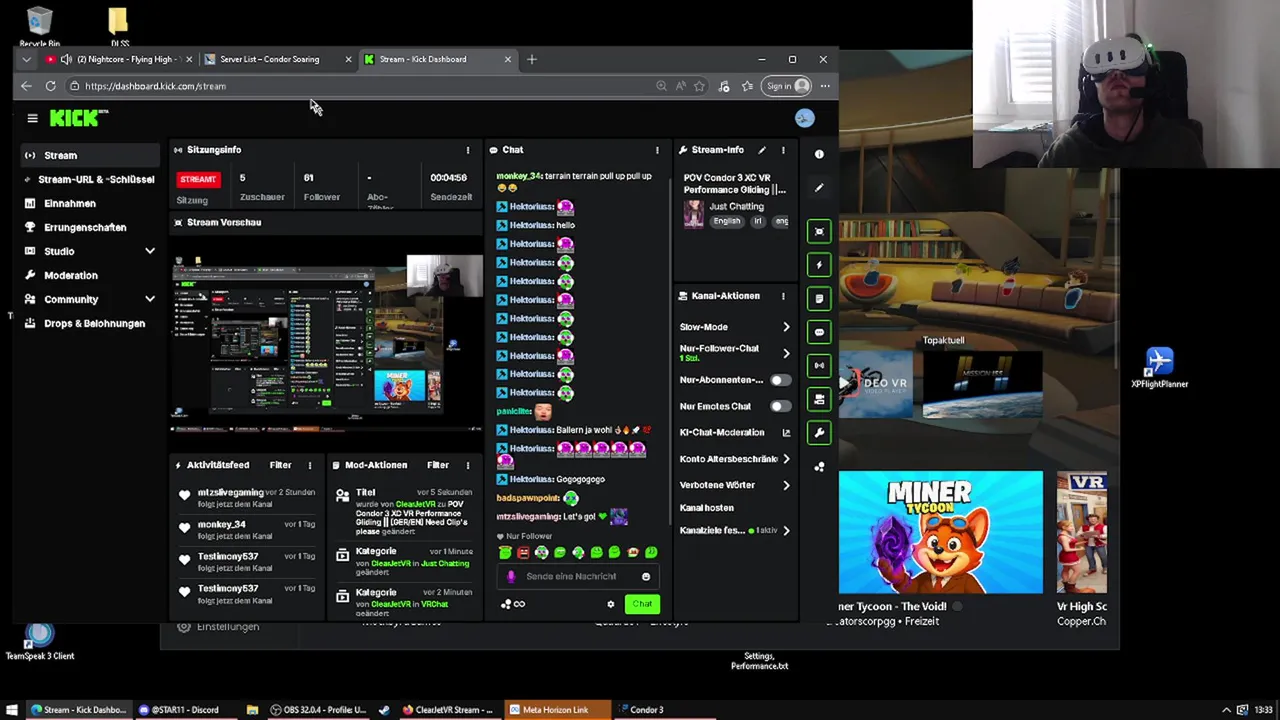Open Moderation in the sidebar
The width and height of the screenshot is (1280, 720).
(x=89, y=275)
